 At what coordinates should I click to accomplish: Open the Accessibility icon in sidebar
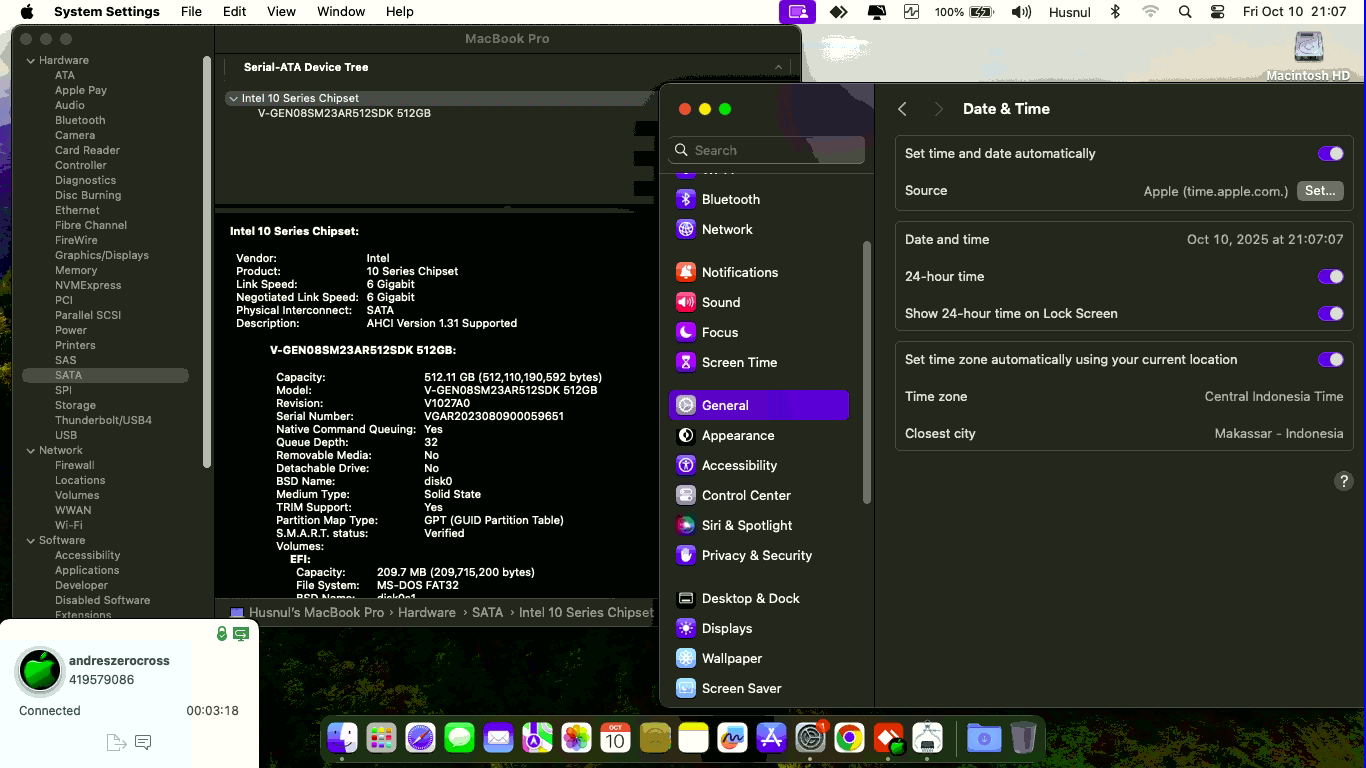685,465
